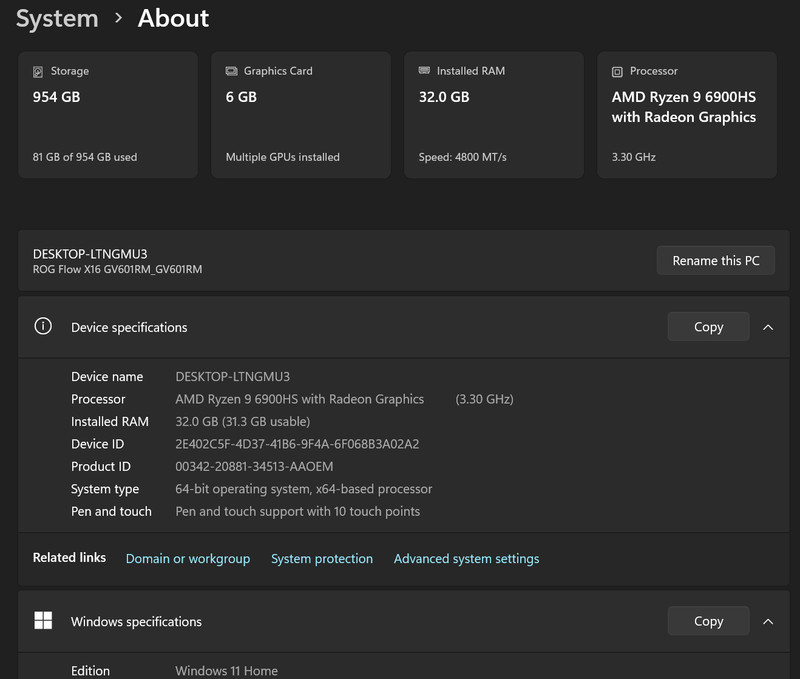Viewport: 800px width, 679px height.
Task: Select the AMD Ryzen 9 6900HS processor card title
Action: pyautogui.click(x=684, y=107)
